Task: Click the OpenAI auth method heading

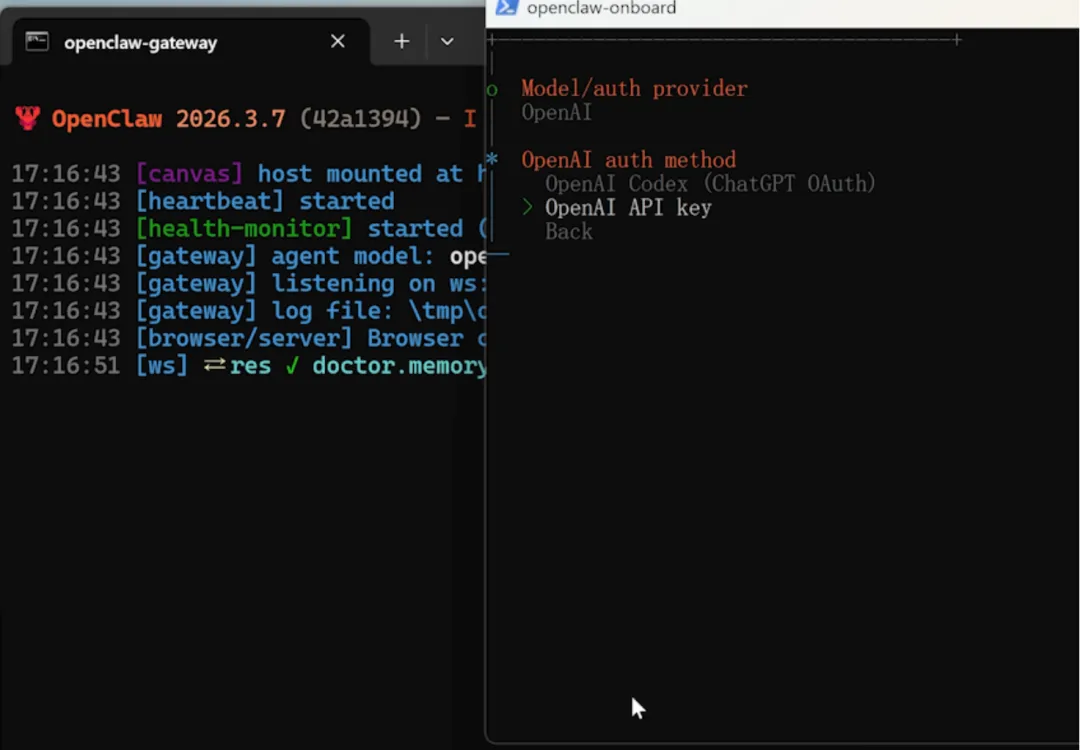Action: pyautogui.click(x=629, y=160)
